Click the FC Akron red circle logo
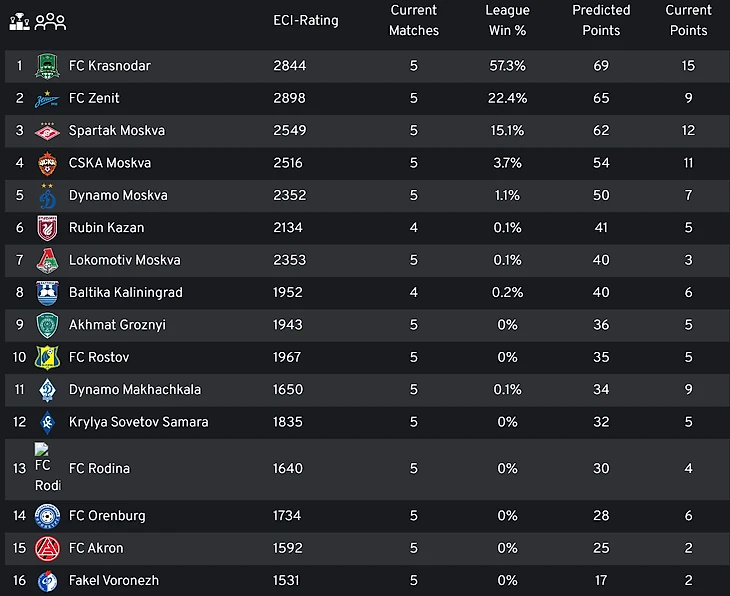The height and width of the screenshot is (596, 730). click(x=47, y=549)
